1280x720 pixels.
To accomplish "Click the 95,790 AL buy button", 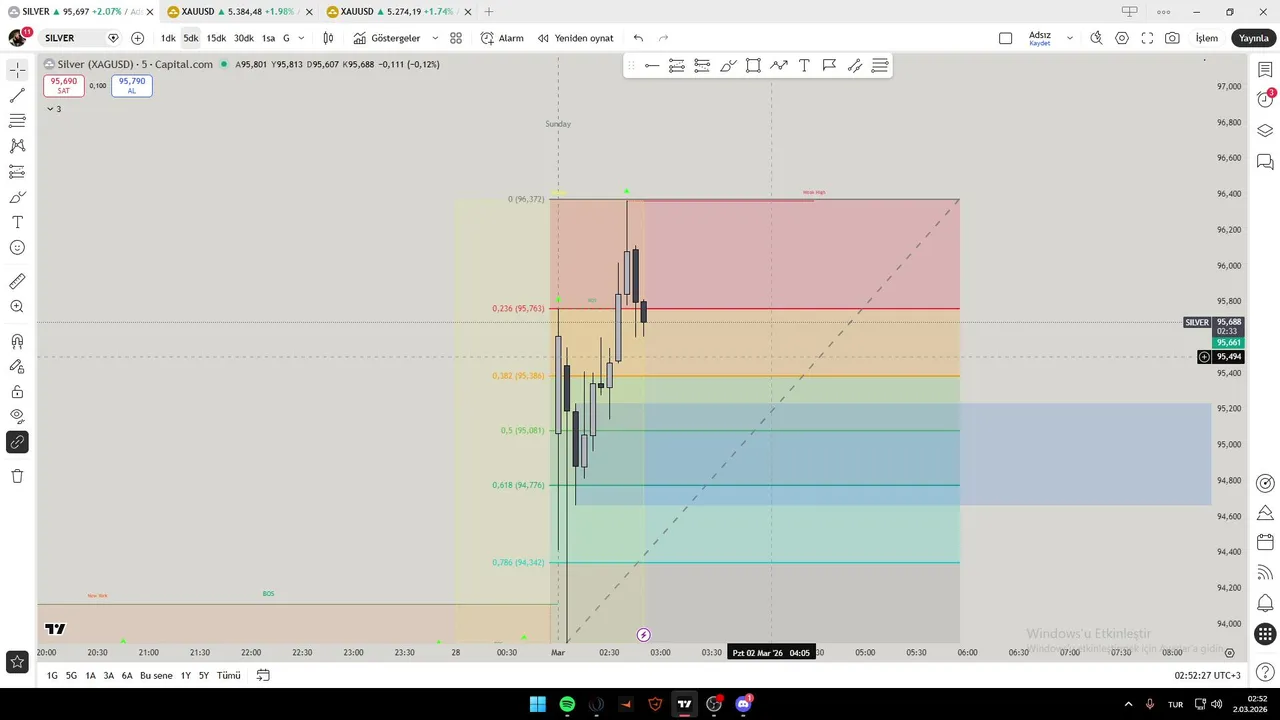I will pos(132,86).
